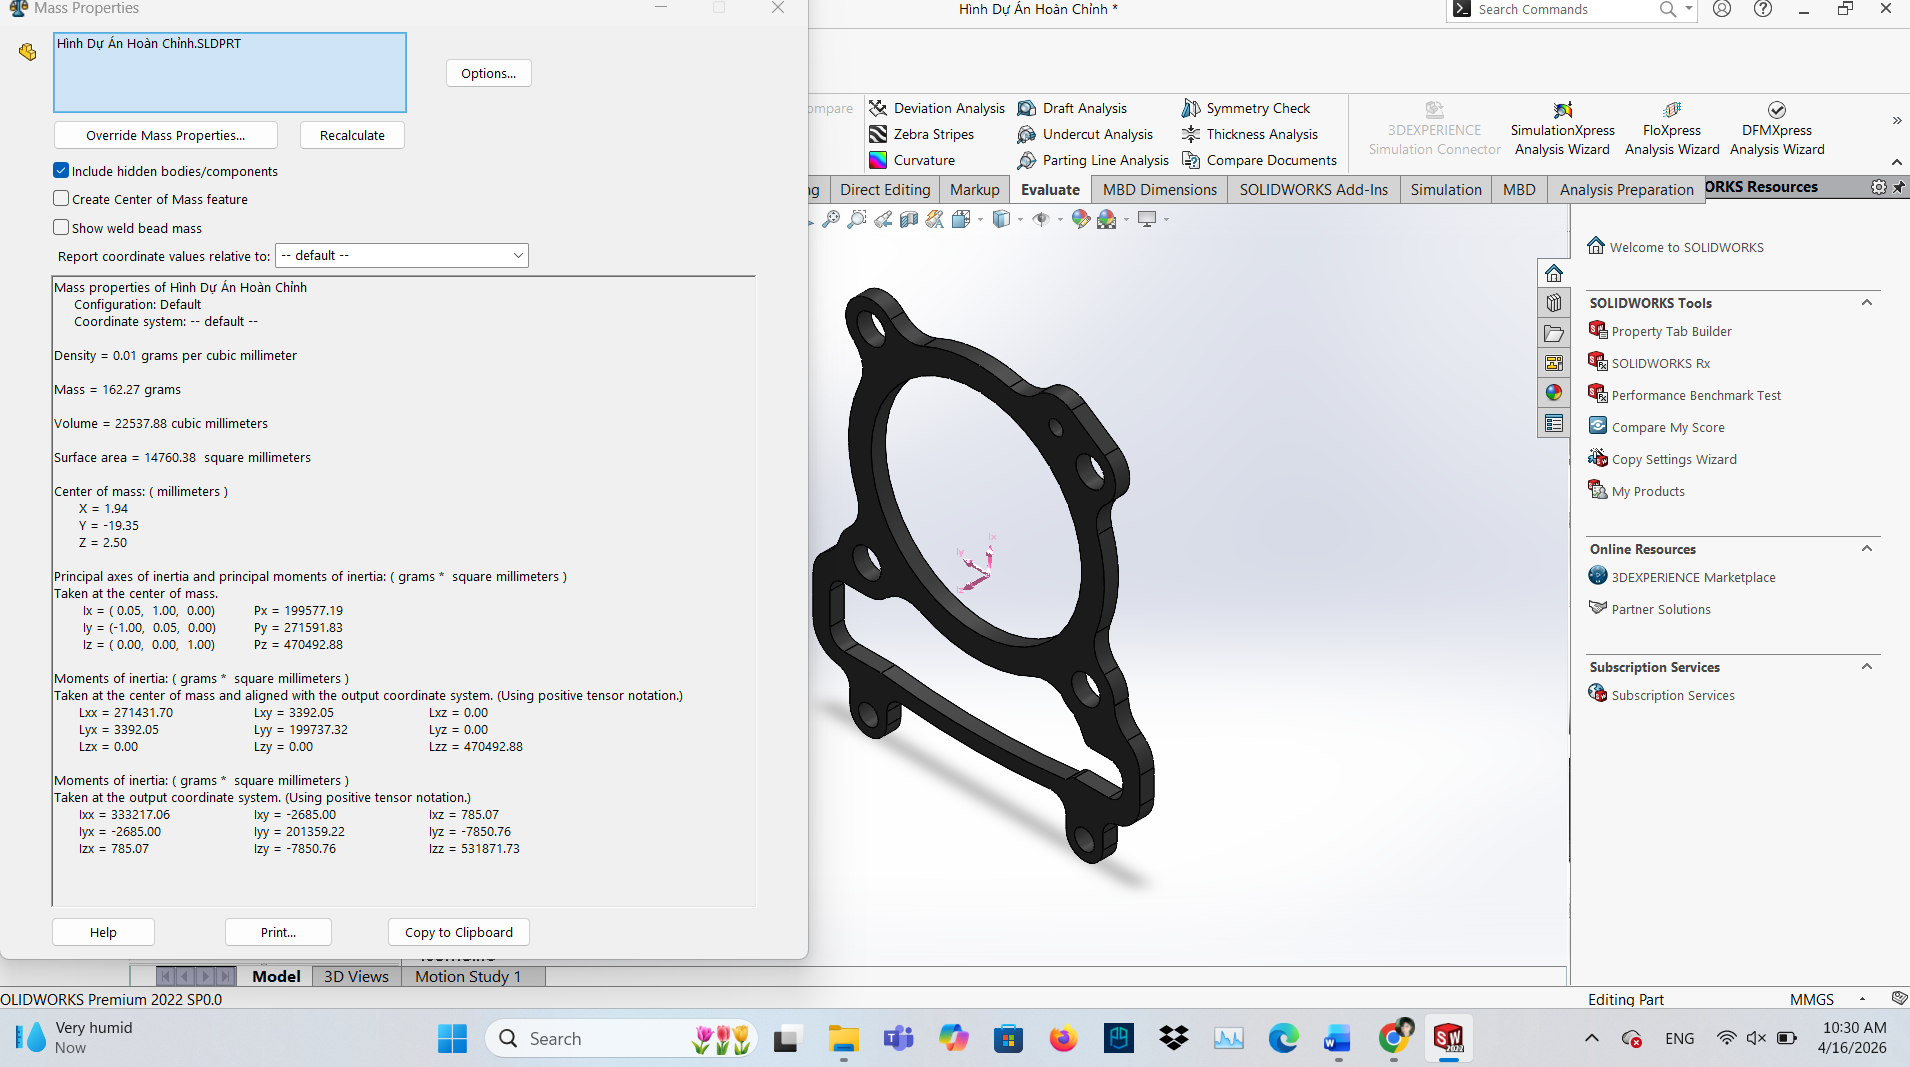
Task: Enable Zebra Stripes display
Action: [921, 134]
